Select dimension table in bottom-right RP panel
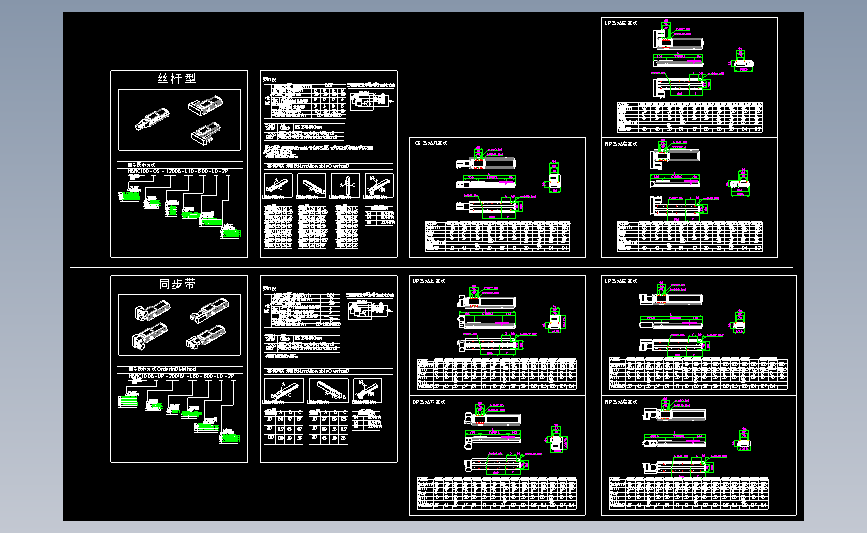The image size is (867, 533). coord(689,493)
